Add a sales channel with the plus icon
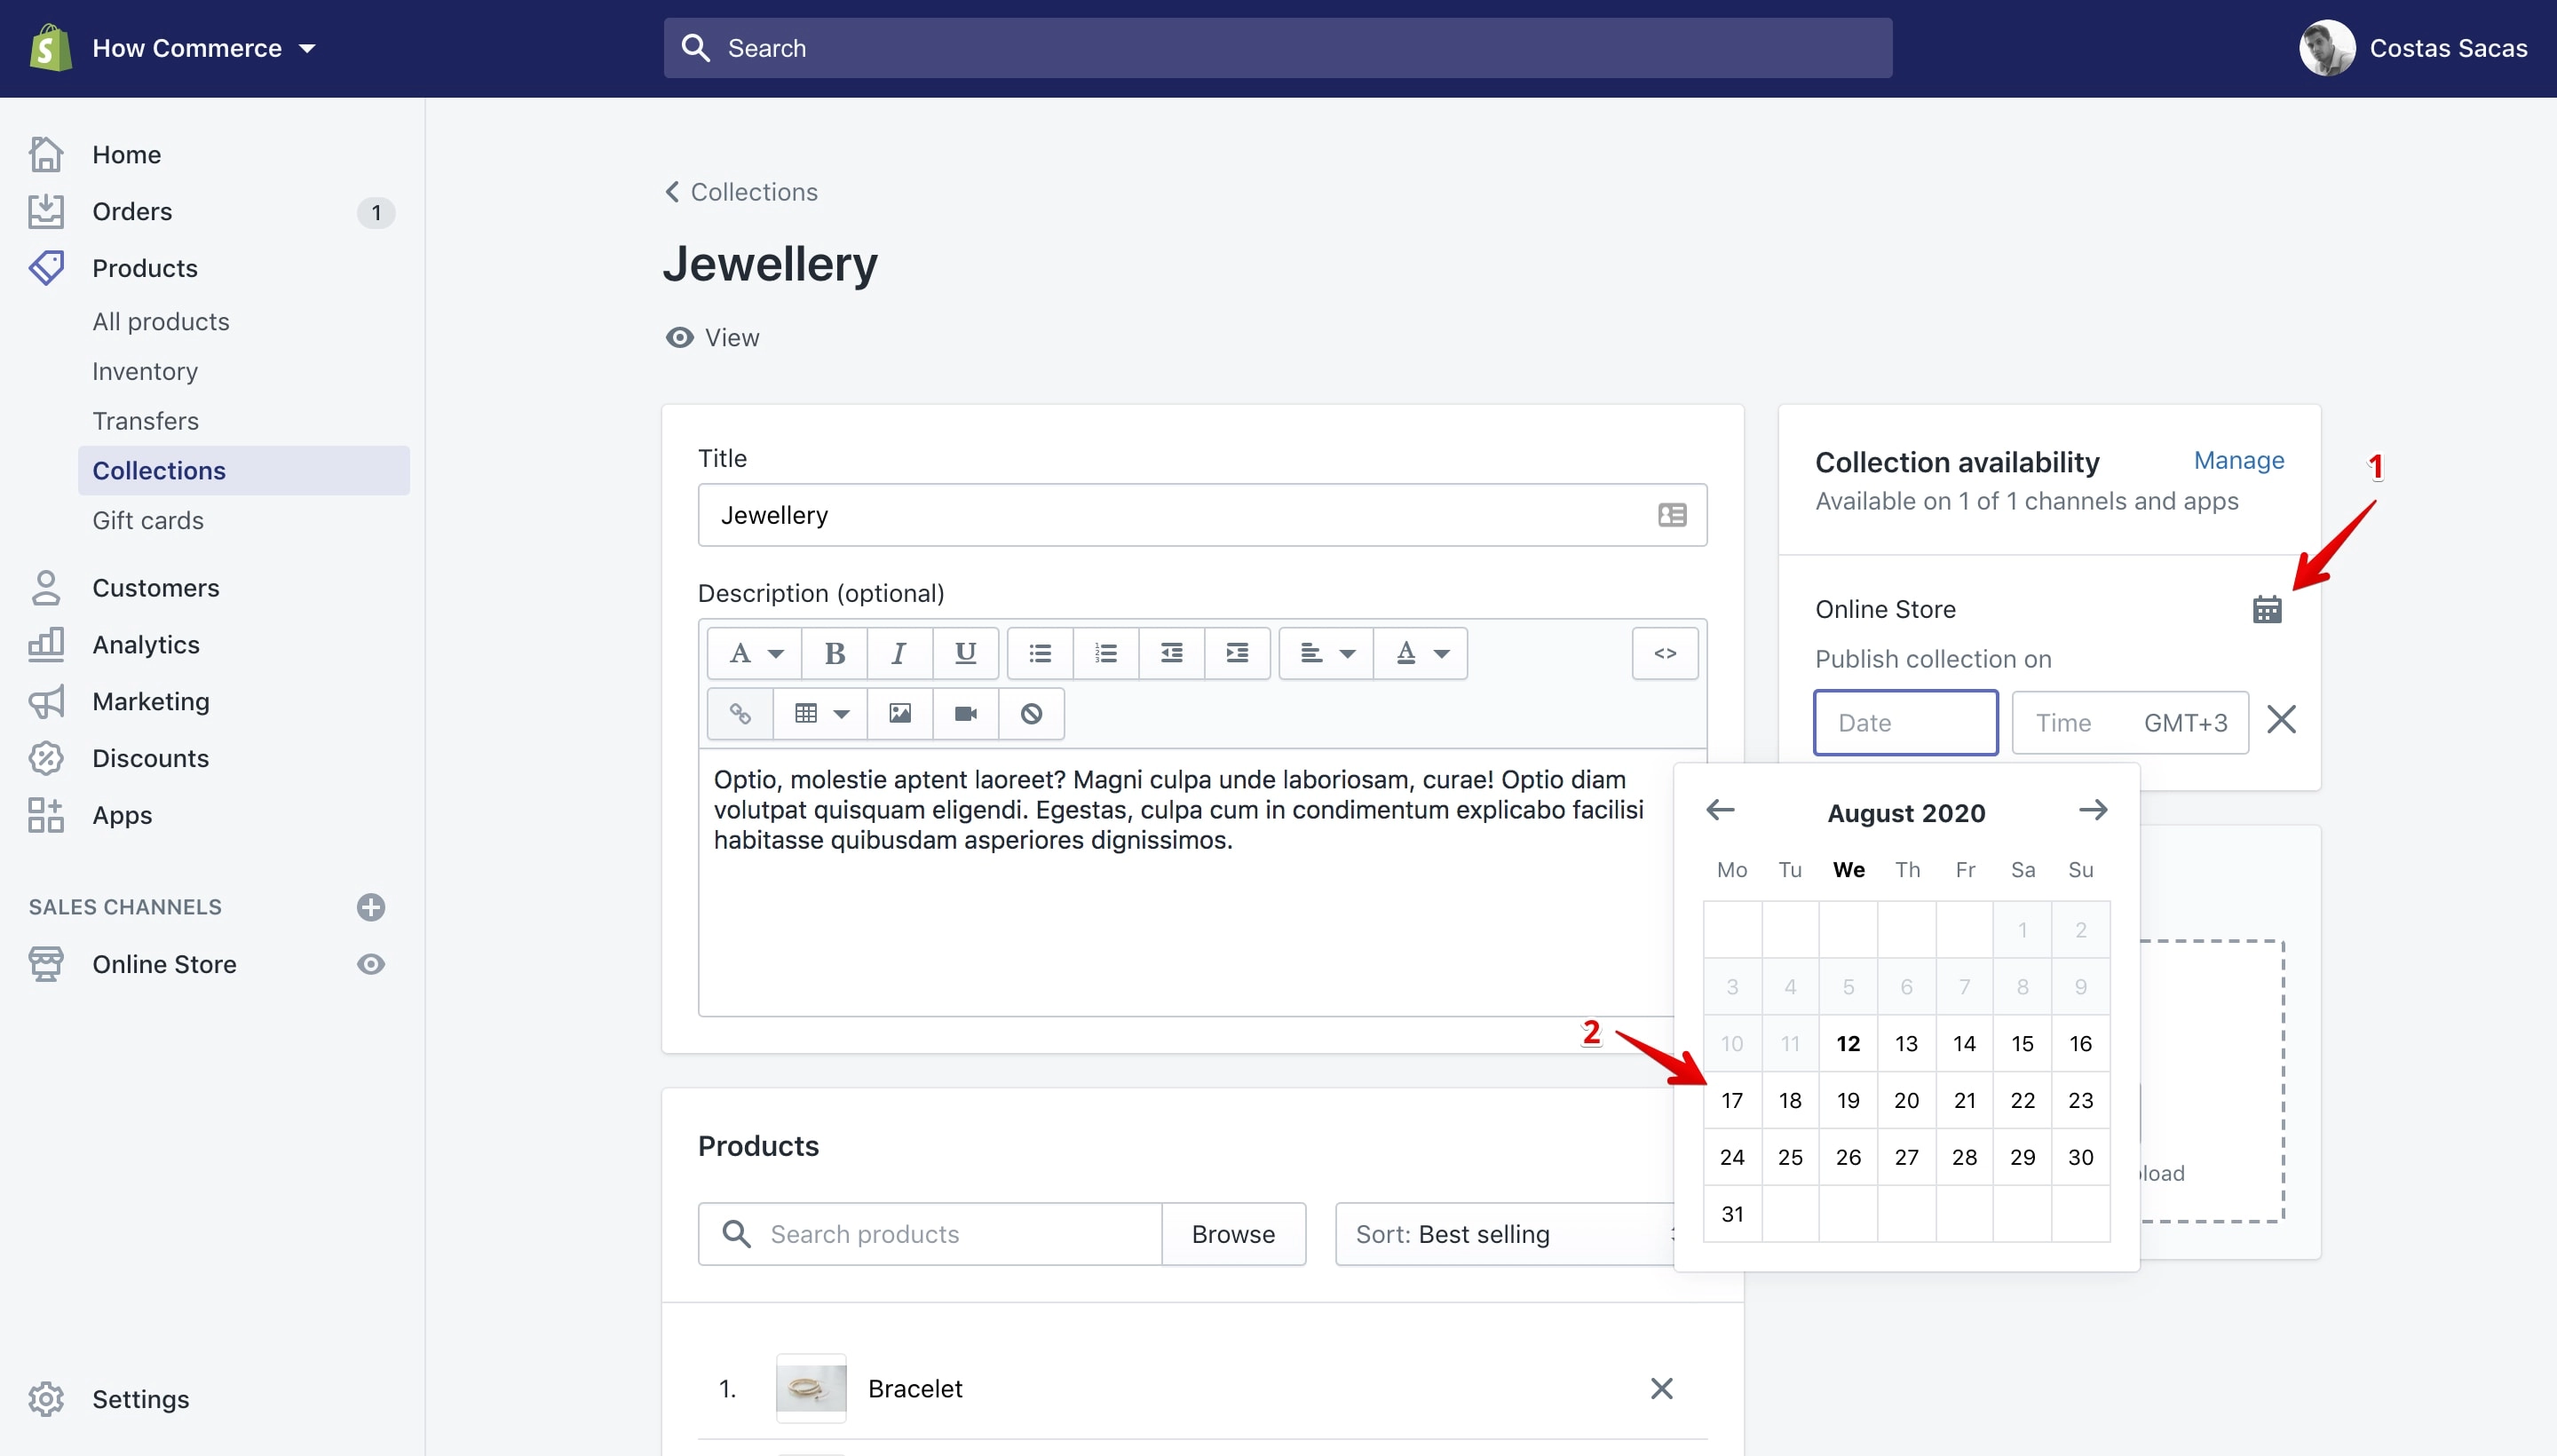Viewport: 2557px width, 1456px height. [x=371, y=907]
